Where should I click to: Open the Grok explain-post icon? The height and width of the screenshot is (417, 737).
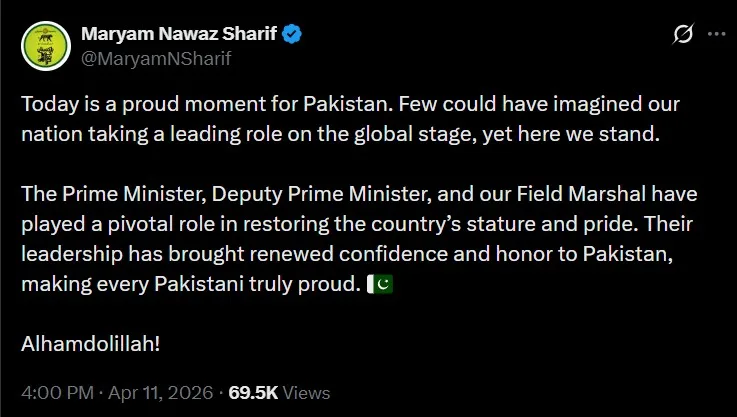tap(684, 35)
